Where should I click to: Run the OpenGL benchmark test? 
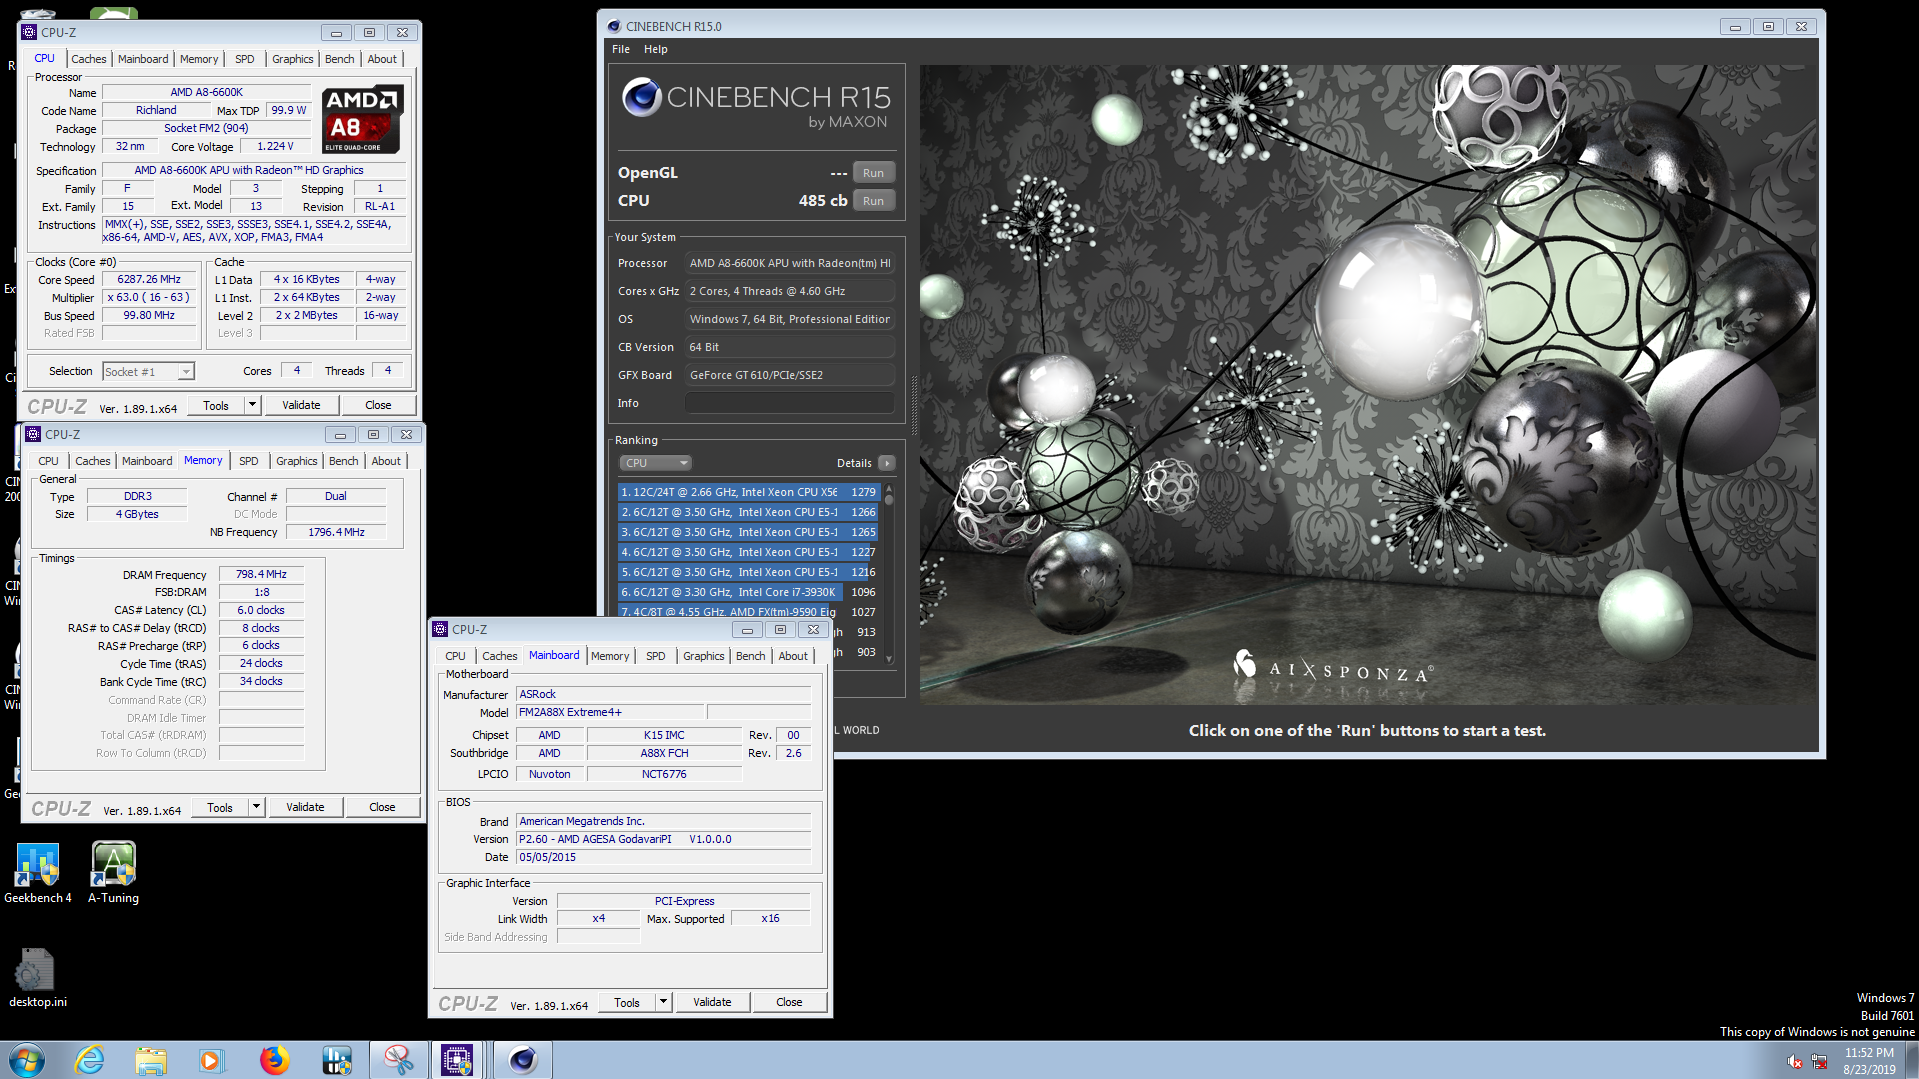click(x=873, y=173)
